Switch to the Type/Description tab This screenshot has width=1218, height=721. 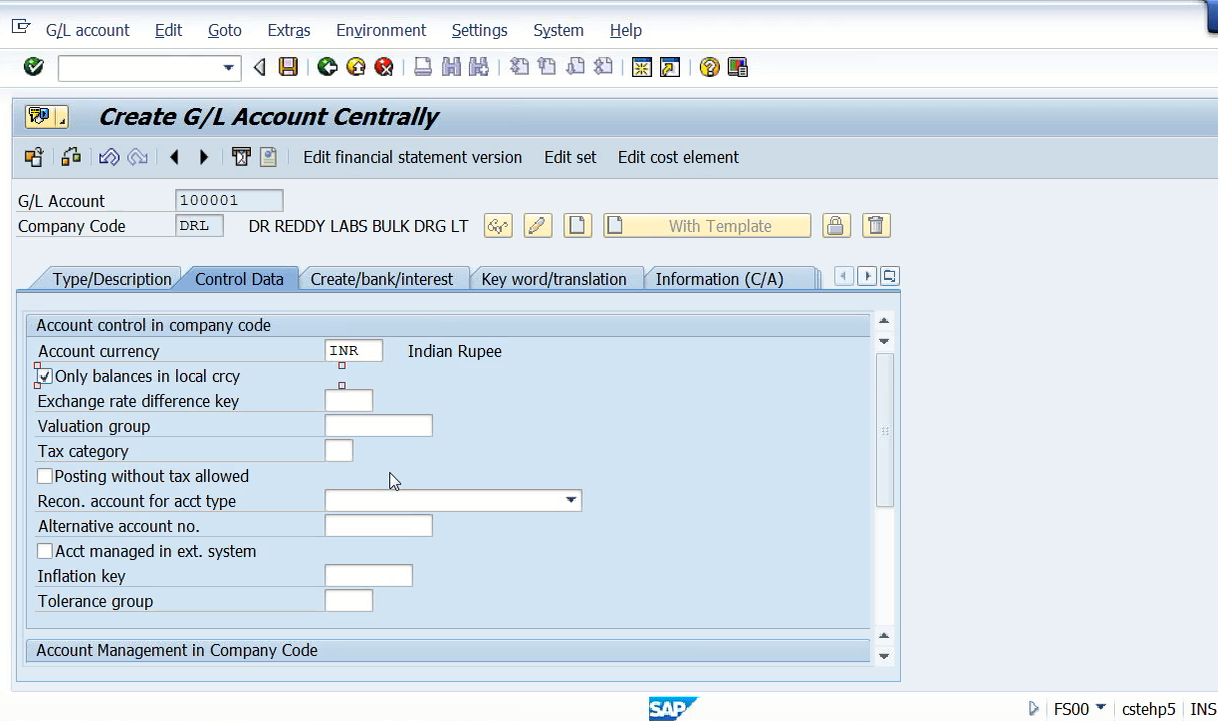[112, 279]
